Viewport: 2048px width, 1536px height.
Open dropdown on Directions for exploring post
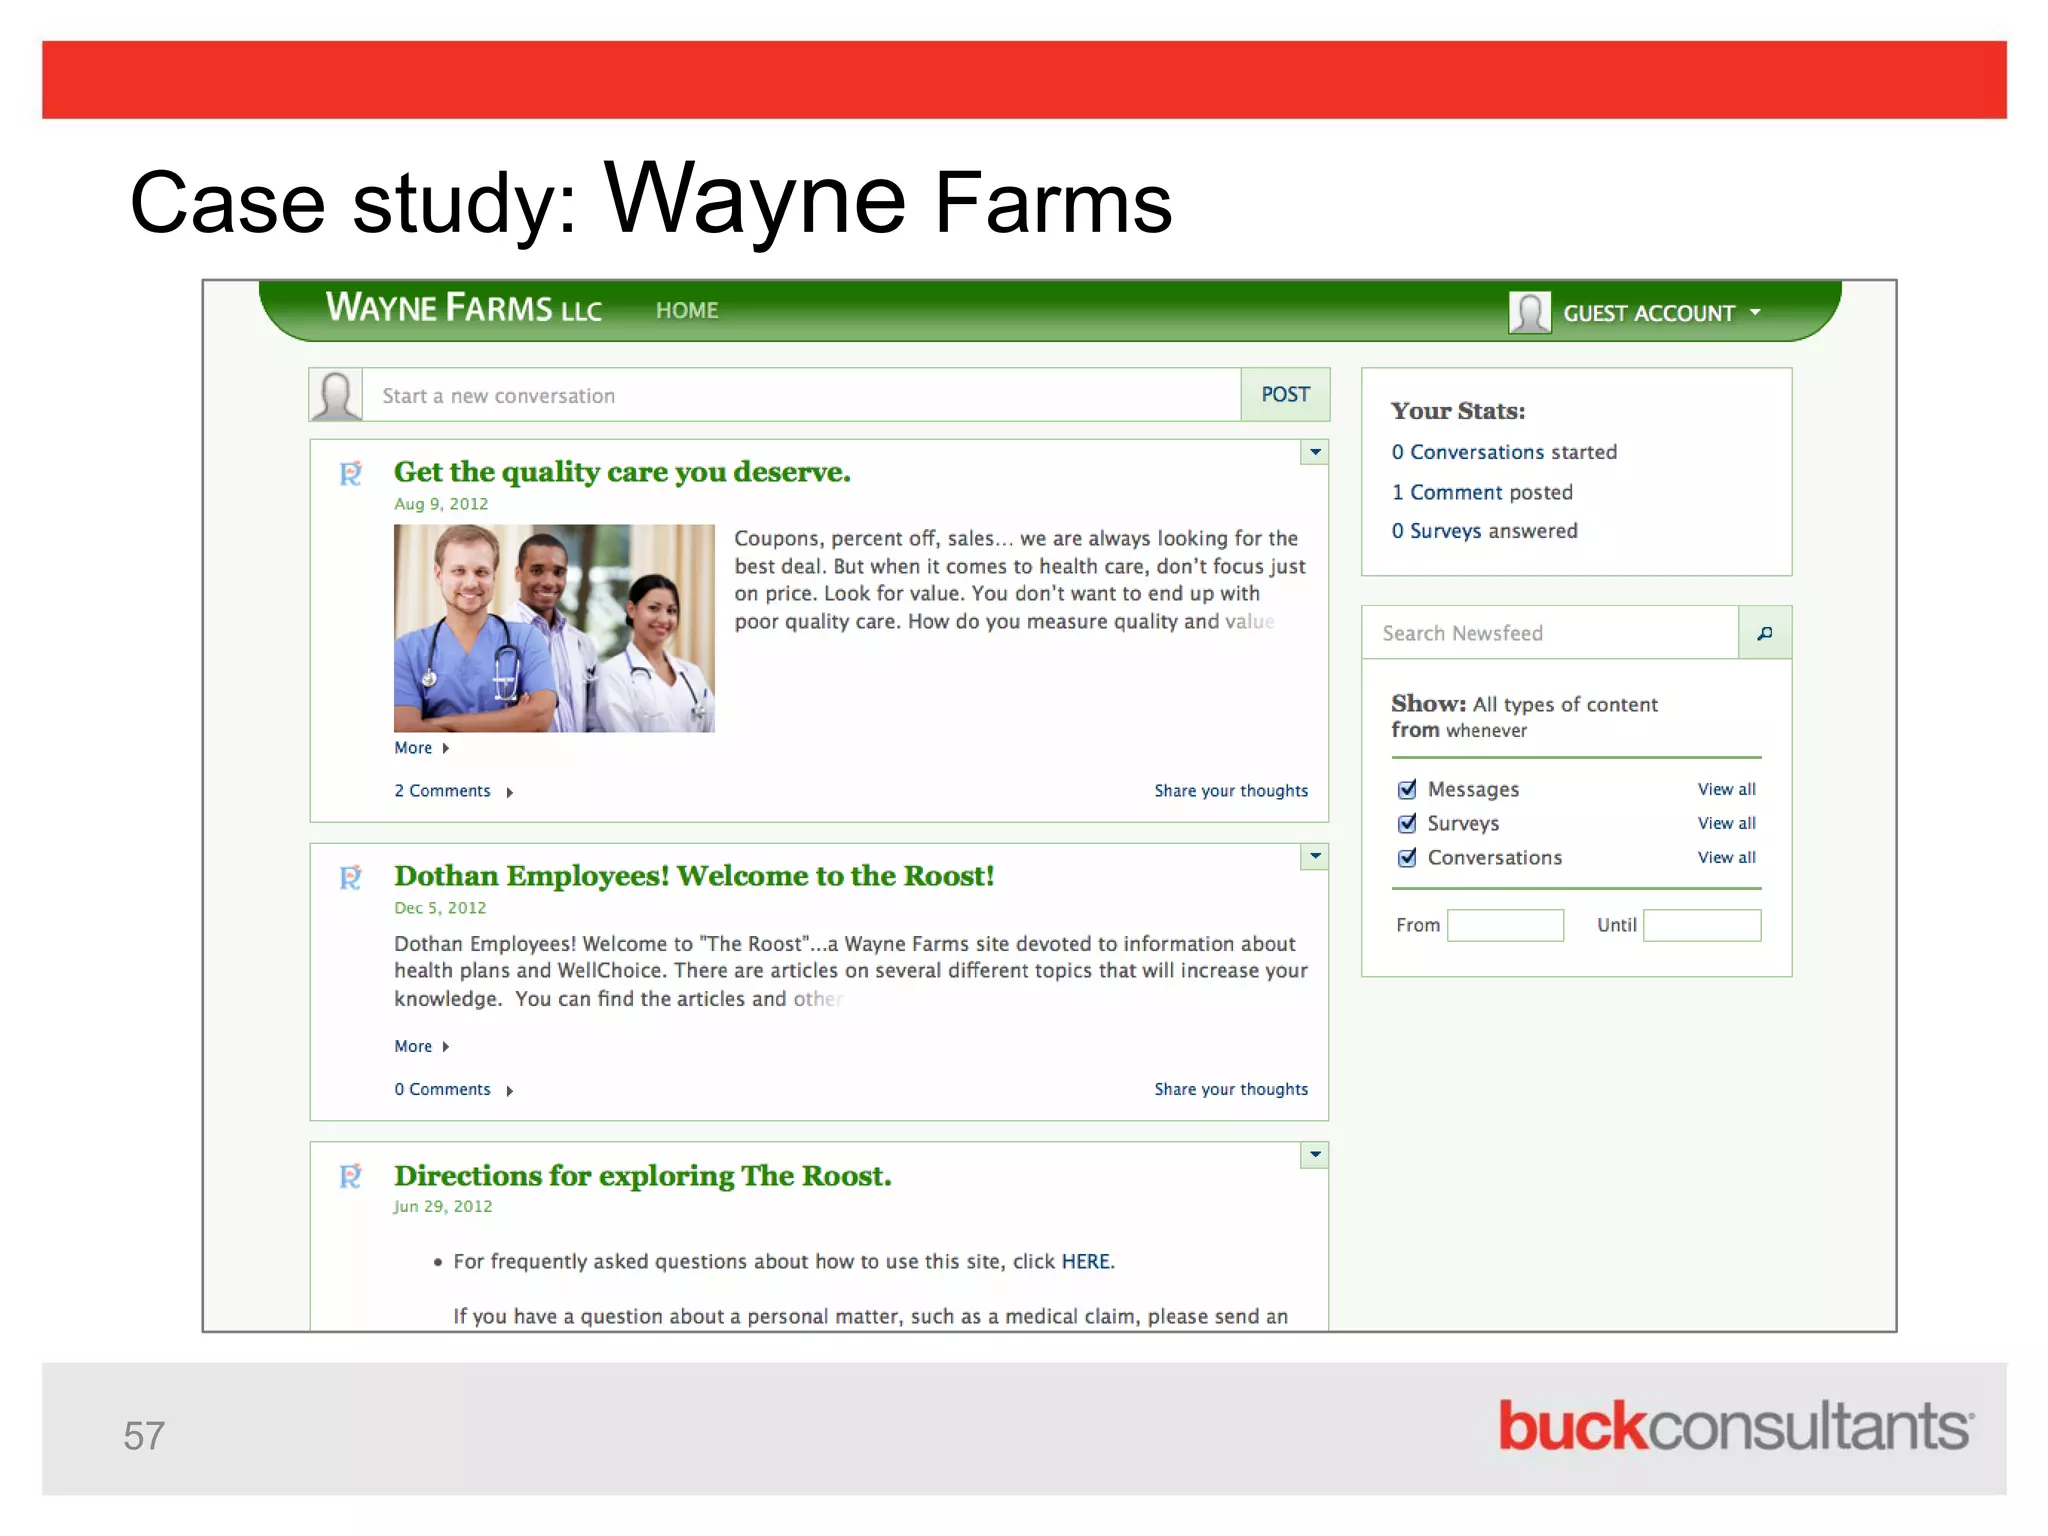click(x=1315, y=1155)
